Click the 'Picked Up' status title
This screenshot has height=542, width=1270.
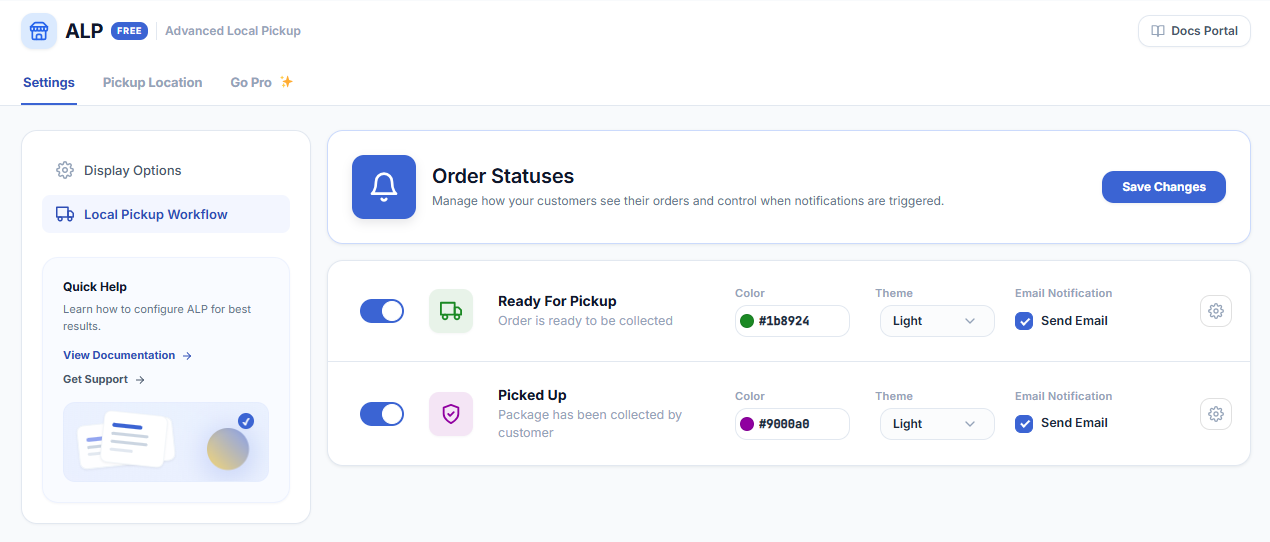pos(532,395)
